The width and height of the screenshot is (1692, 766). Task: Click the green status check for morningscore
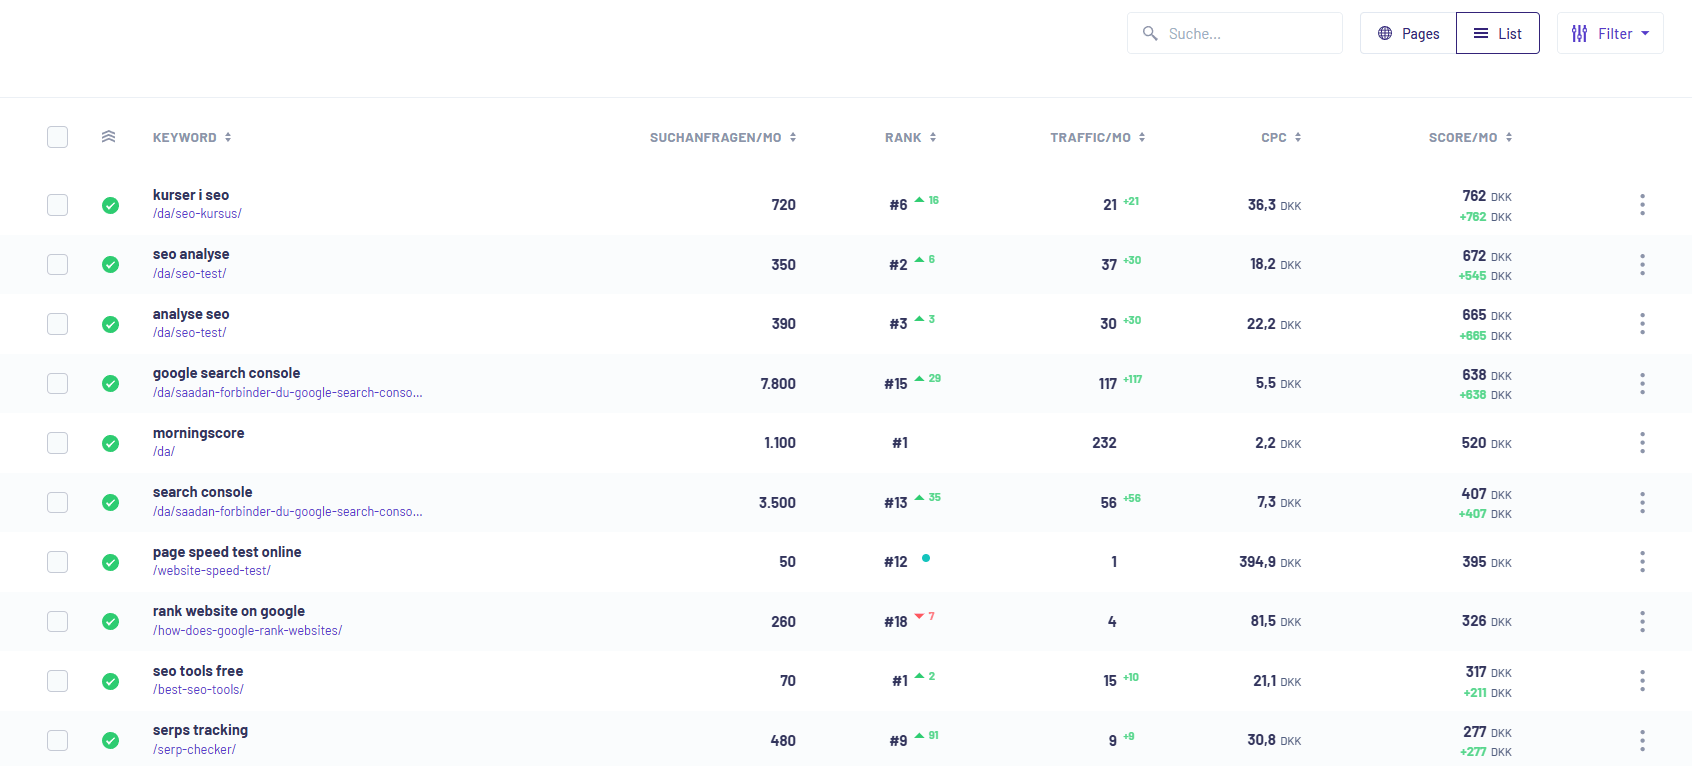click(x=110, y=443)
